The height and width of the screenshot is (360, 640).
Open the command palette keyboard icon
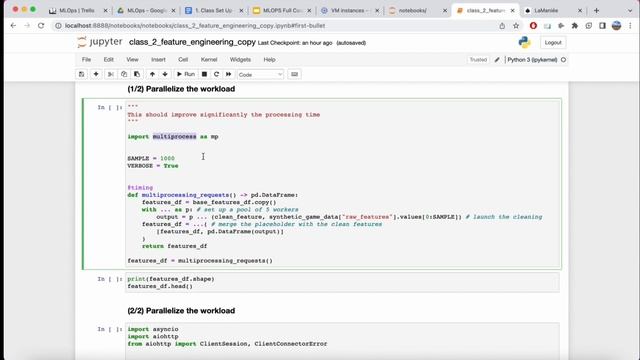[294, 74]
